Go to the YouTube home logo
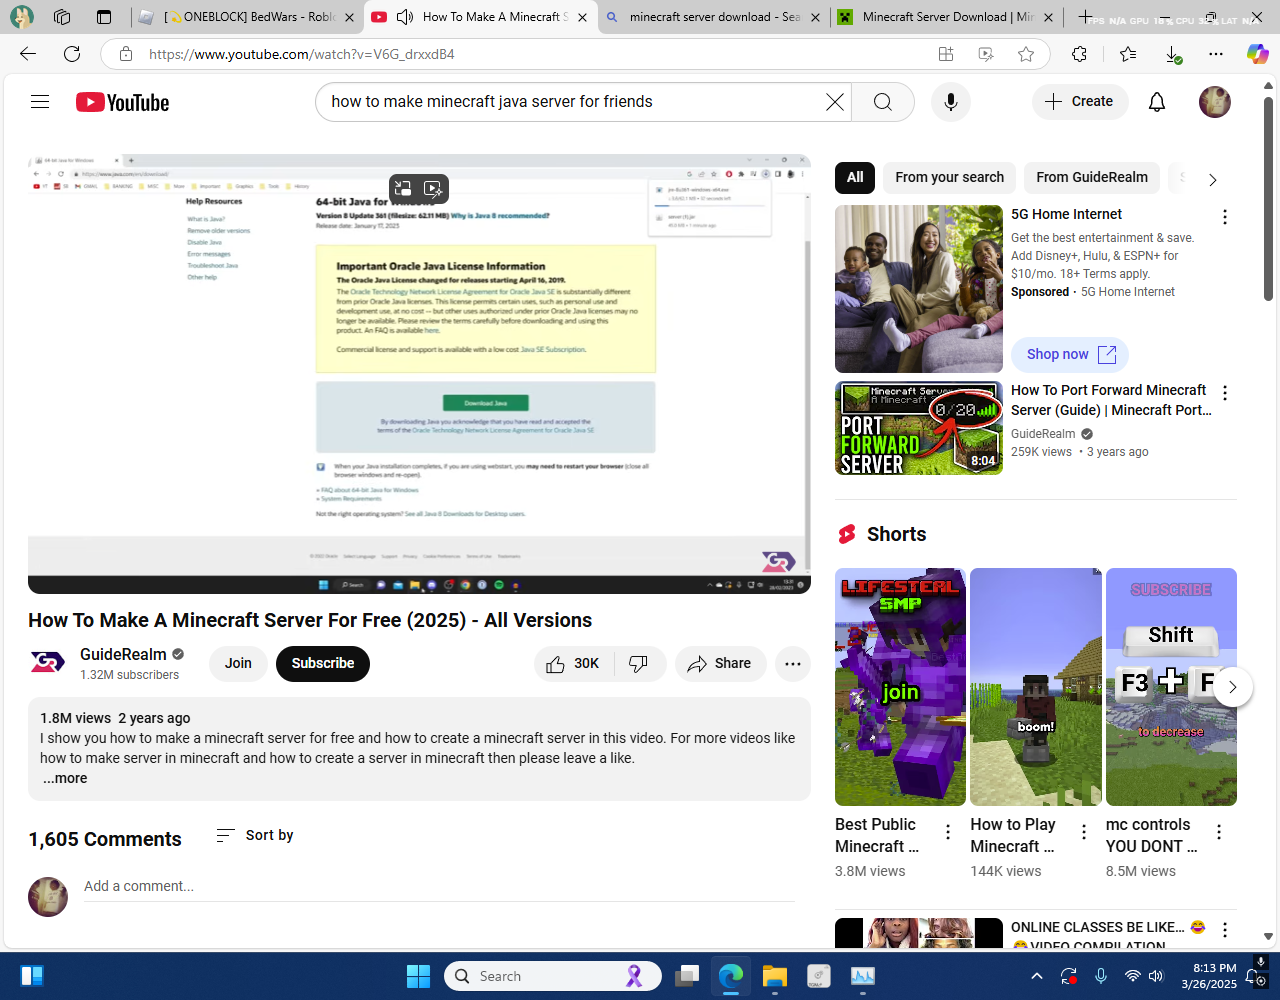 click(x=122, y=102)
